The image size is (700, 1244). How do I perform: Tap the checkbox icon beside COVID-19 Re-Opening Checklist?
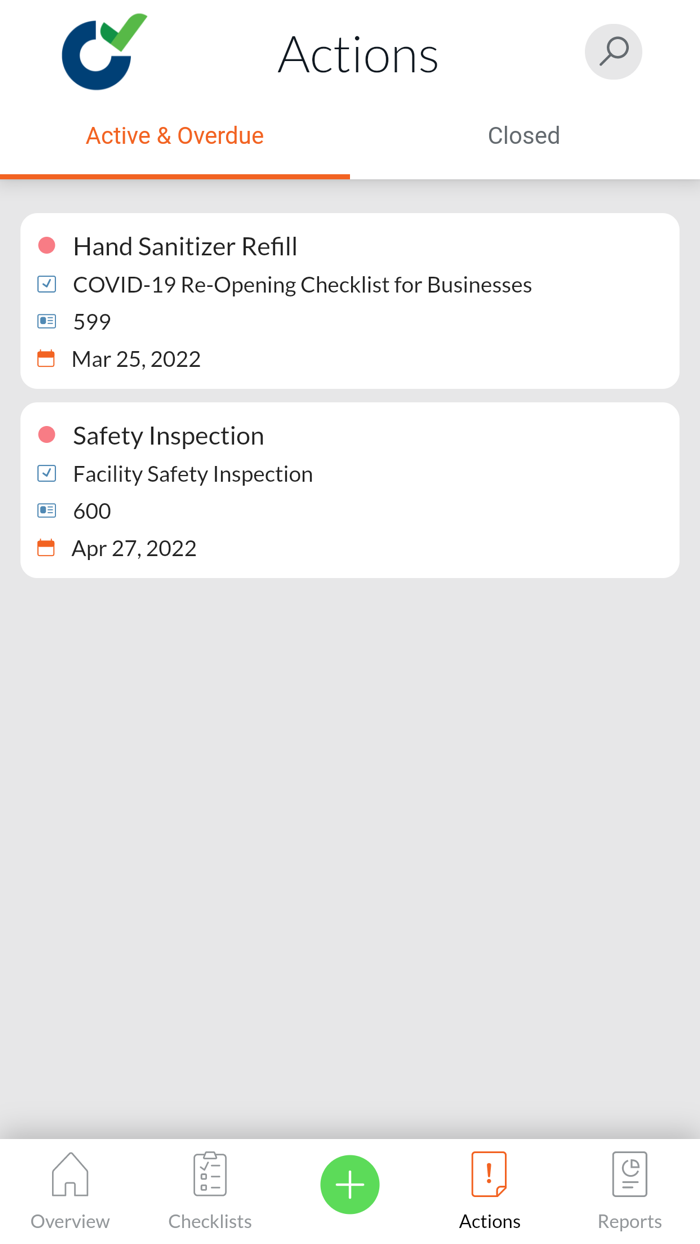coord(46,284)
